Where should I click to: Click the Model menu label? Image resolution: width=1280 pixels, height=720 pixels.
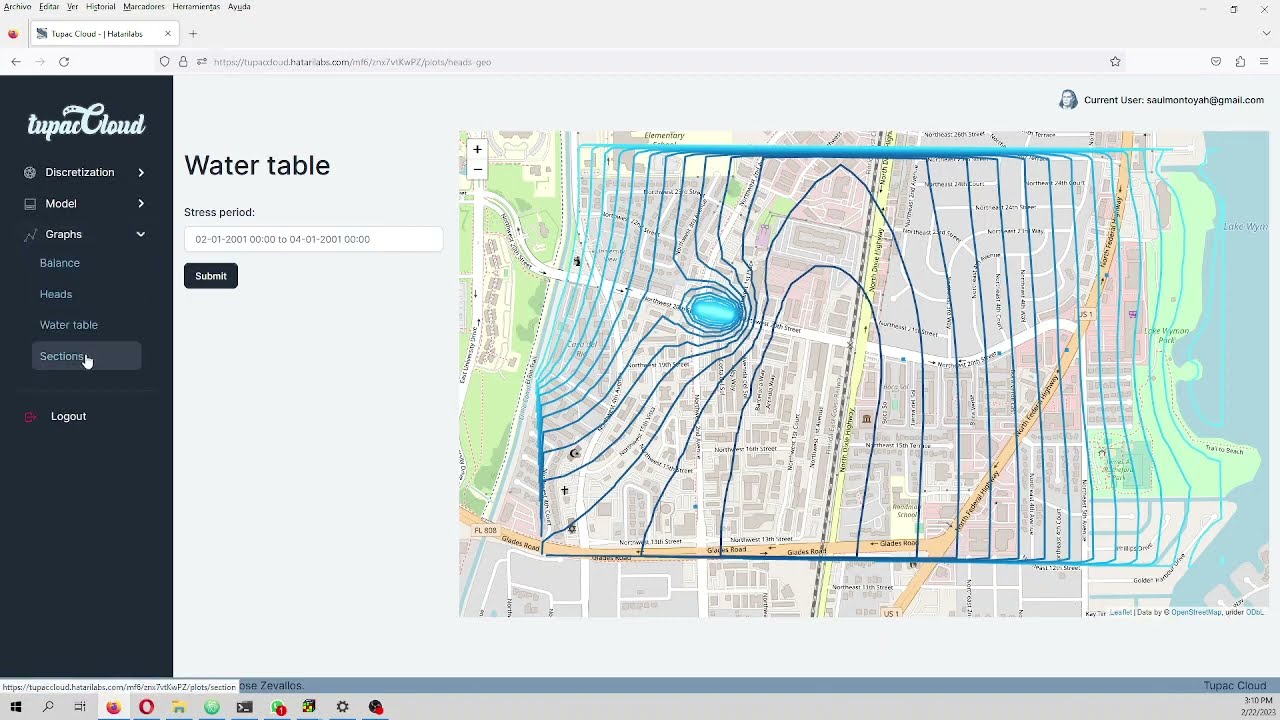(x=61, y=203)
